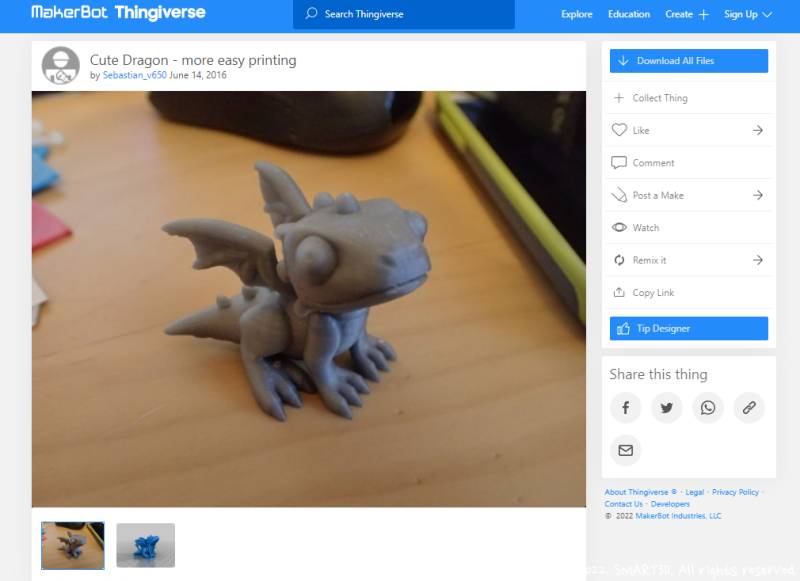Click the search magnifier icon
The image size is (800, 581).
tap(311, 14)
